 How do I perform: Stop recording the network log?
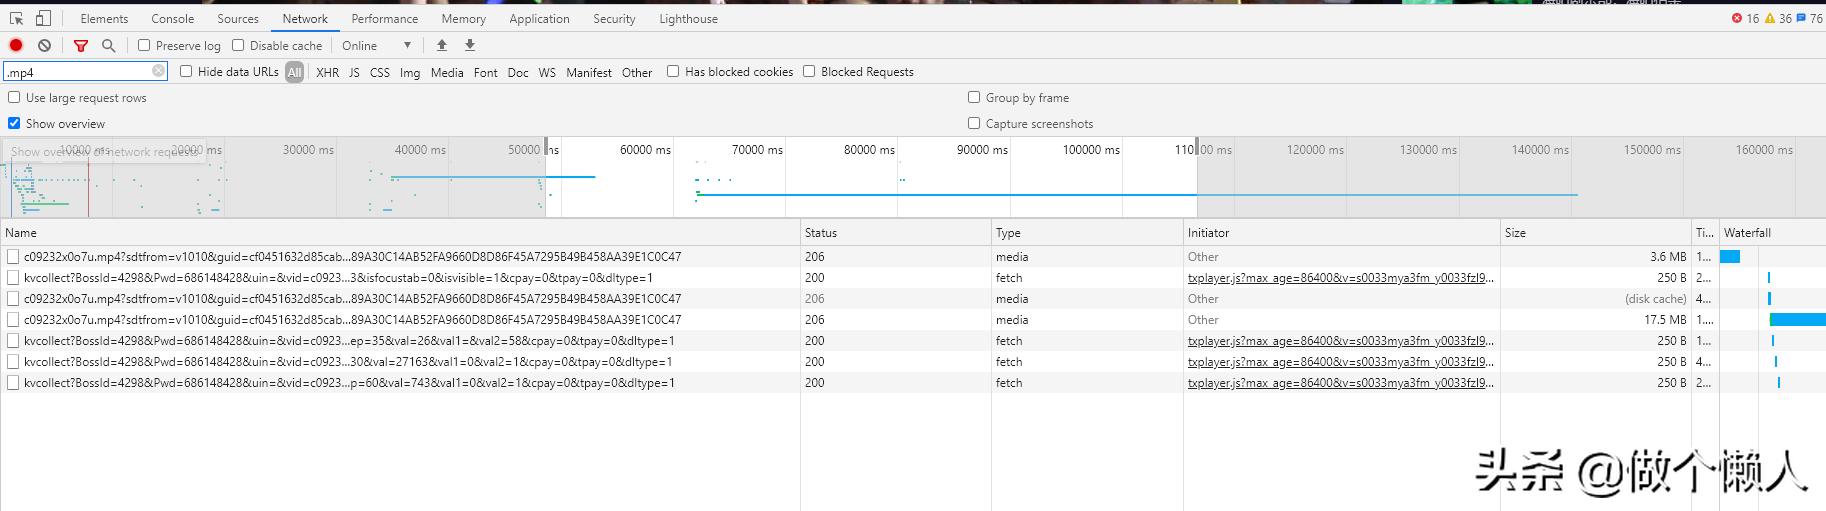[16, 45]
